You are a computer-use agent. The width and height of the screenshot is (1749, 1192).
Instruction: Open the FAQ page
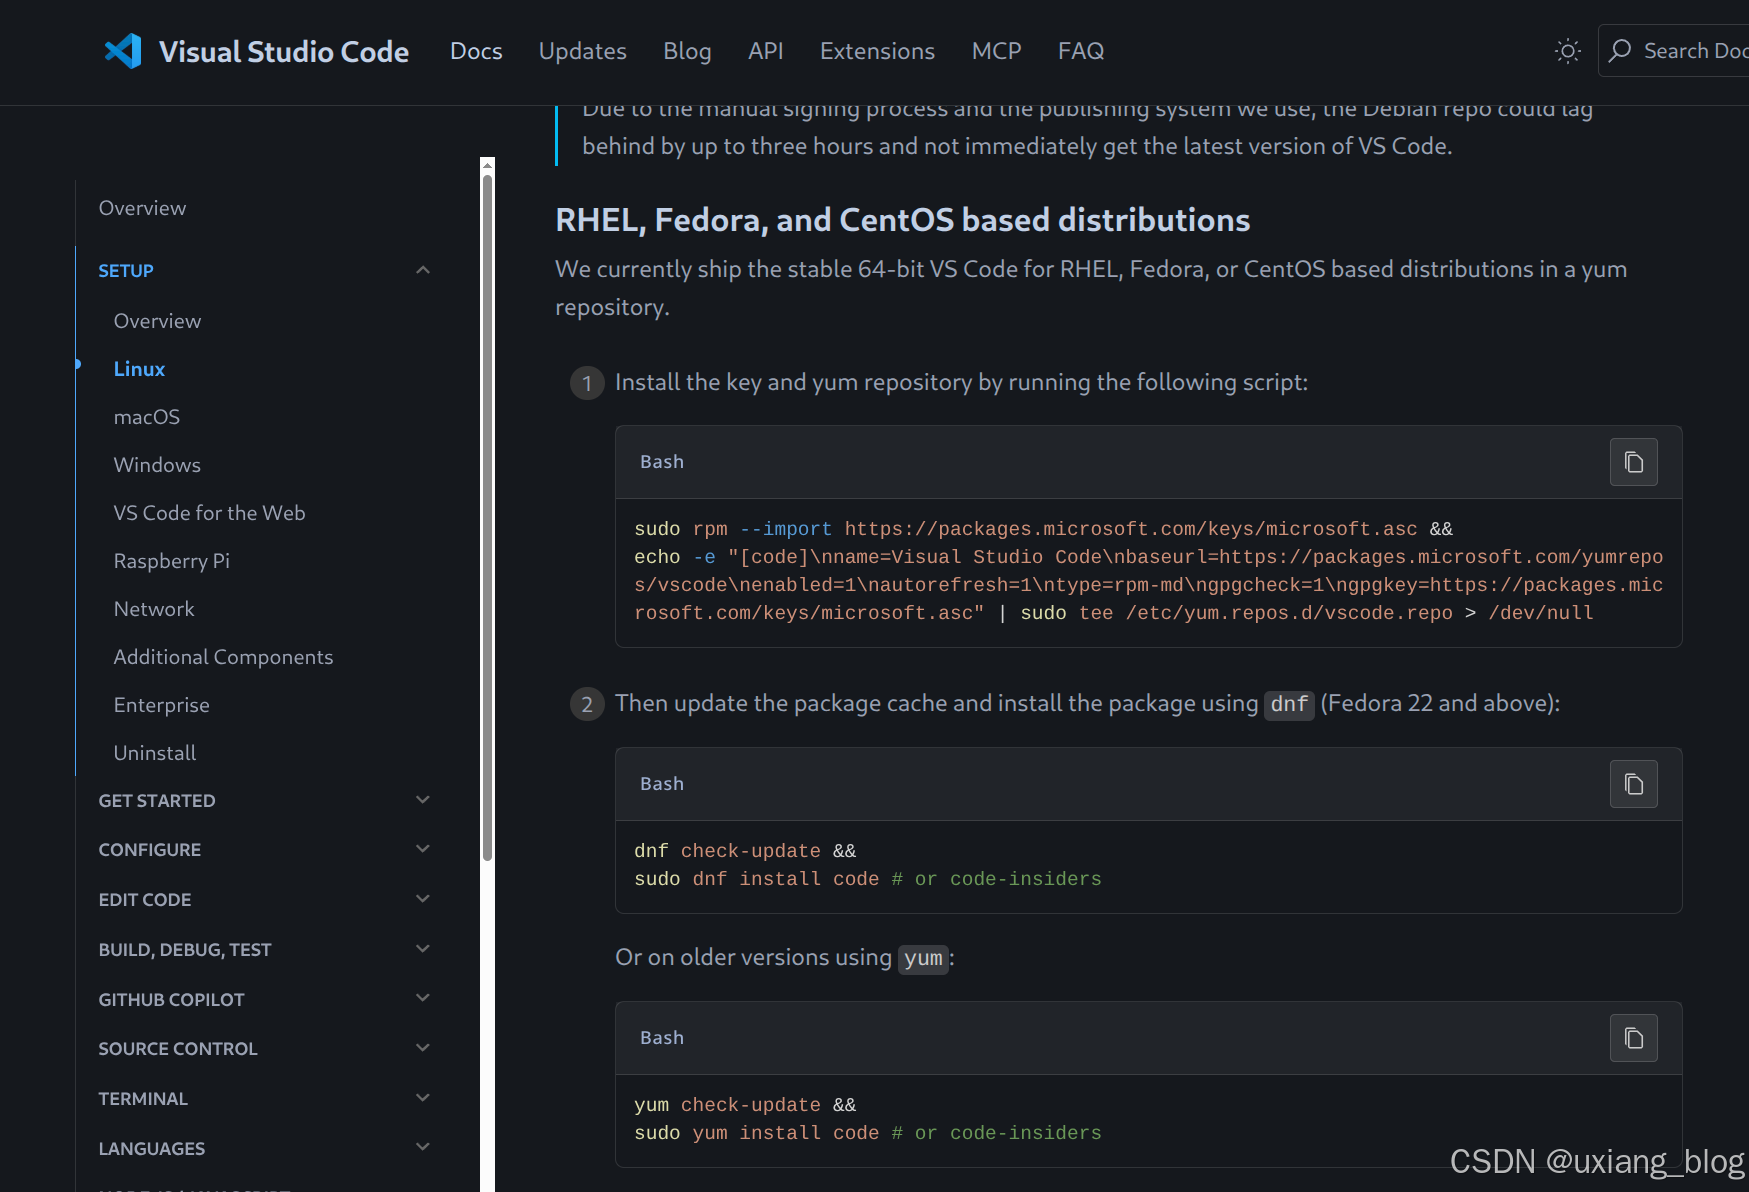(x=1081, y=51)
